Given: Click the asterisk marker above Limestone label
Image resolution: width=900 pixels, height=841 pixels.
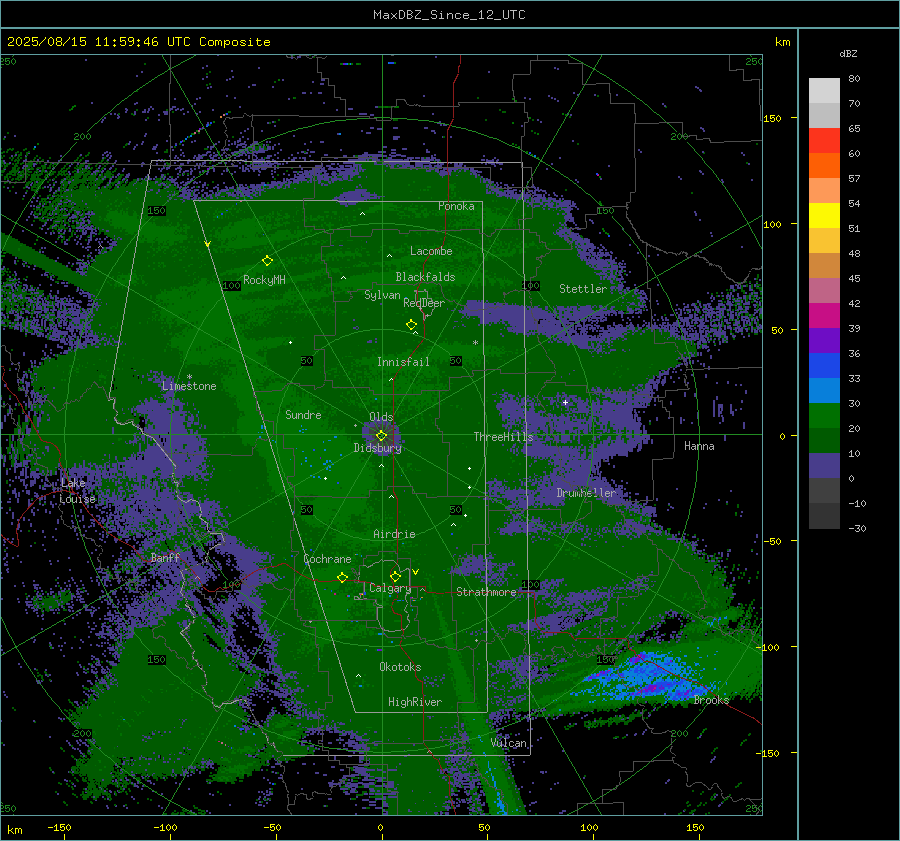Looking at the screenshot, I should click(x=189, y=377).
